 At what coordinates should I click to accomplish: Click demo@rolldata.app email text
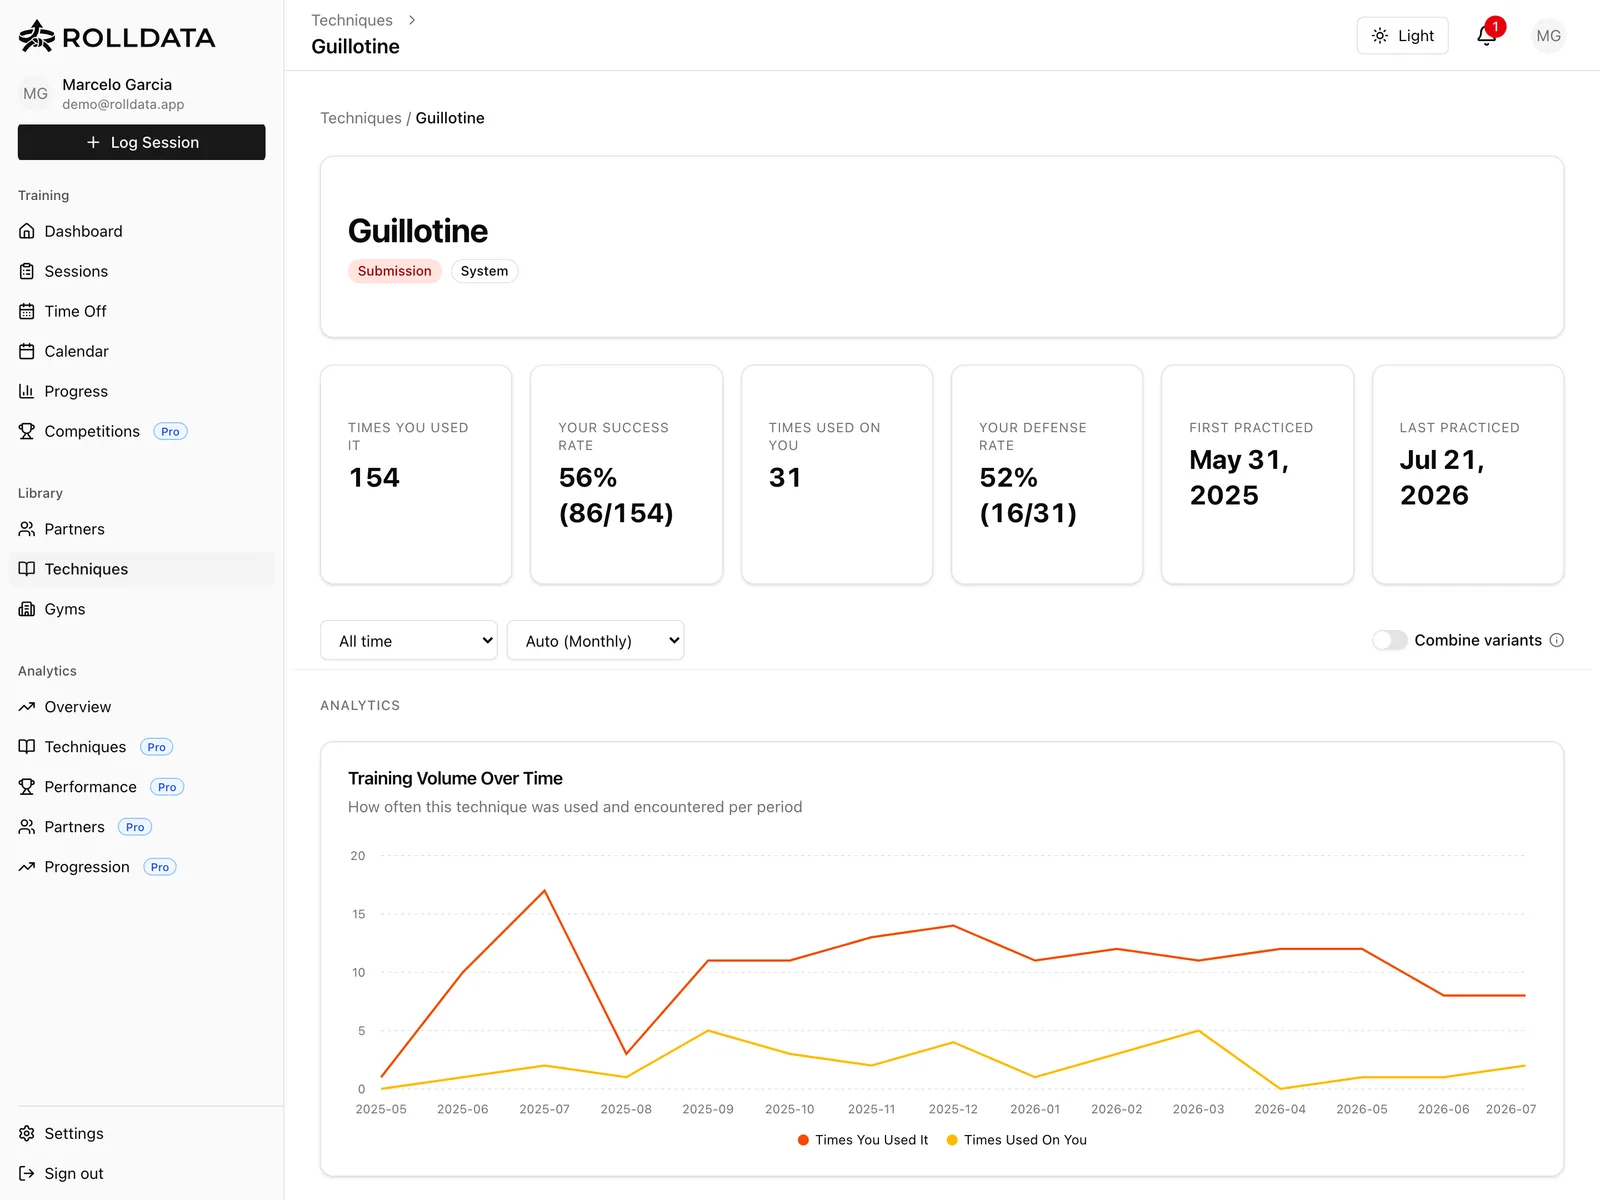tap(123, 104)
